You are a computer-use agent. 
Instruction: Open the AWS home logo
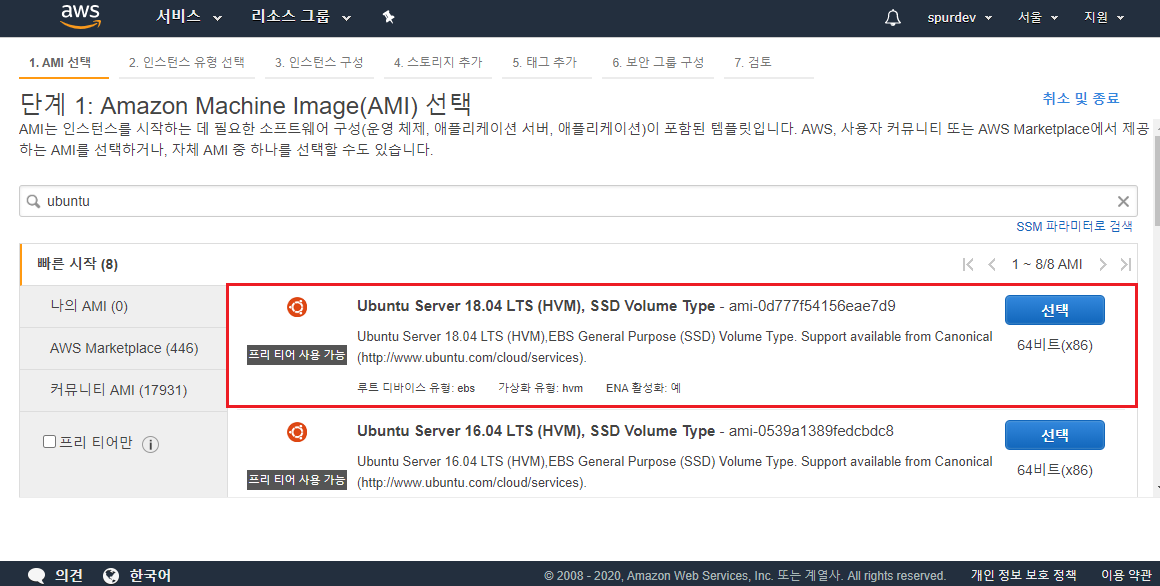[81, 16]
